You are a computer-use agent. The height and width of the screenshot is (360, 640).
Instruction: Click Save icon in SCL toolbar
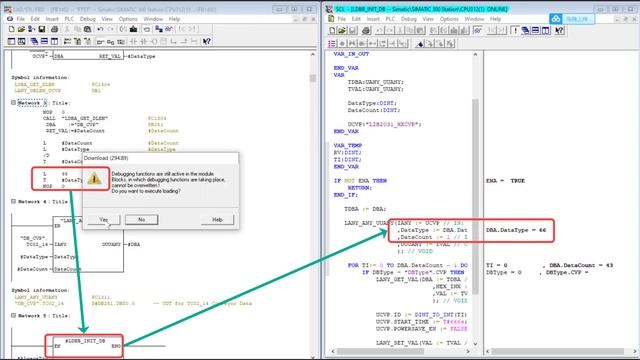[x=352, y=30]
